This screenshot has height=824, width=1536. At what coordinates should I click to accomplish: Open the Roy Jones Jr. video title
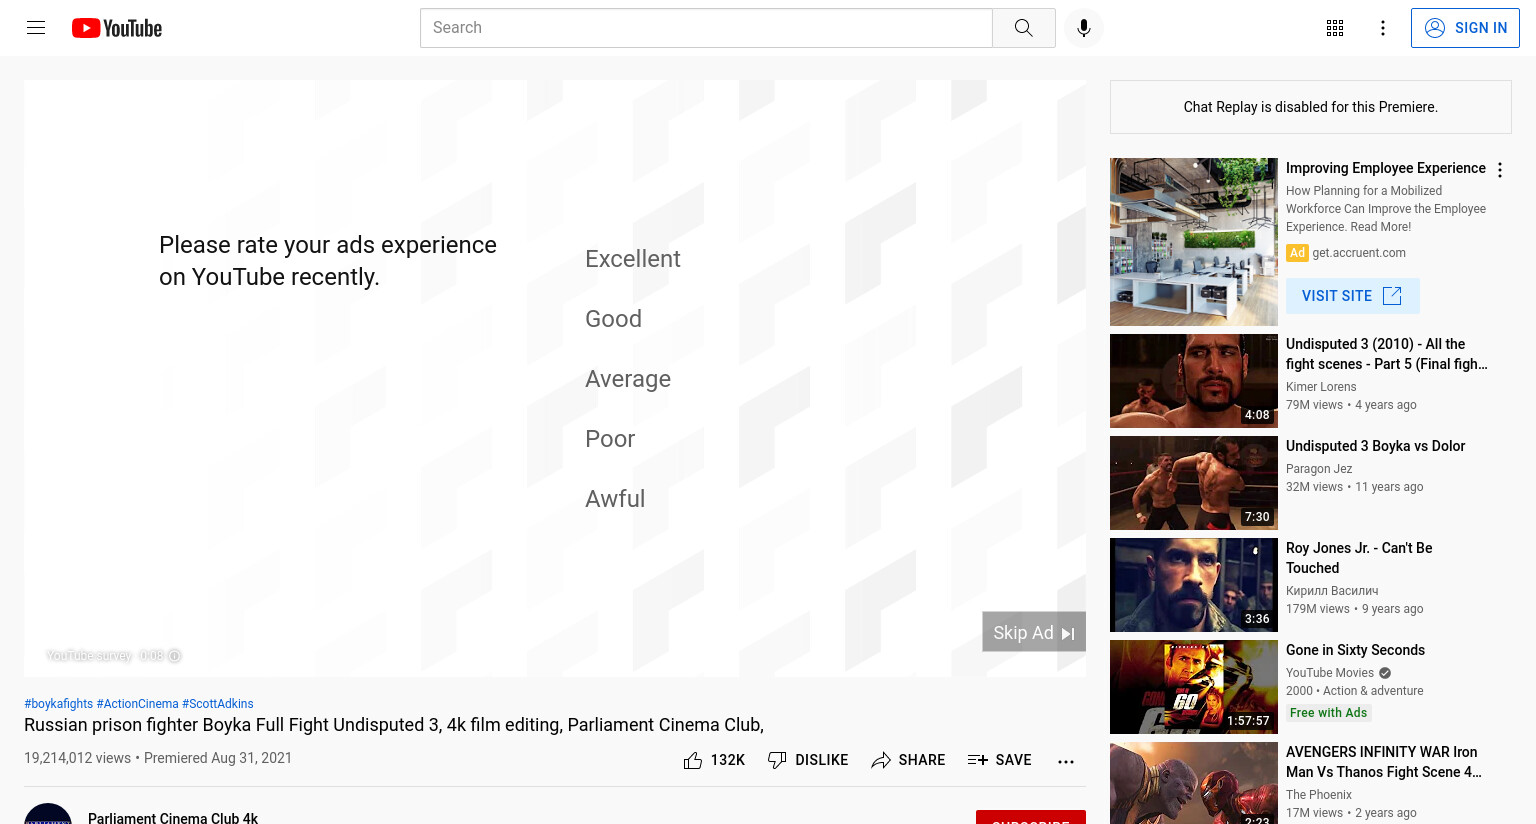[x=1359, y=558]
